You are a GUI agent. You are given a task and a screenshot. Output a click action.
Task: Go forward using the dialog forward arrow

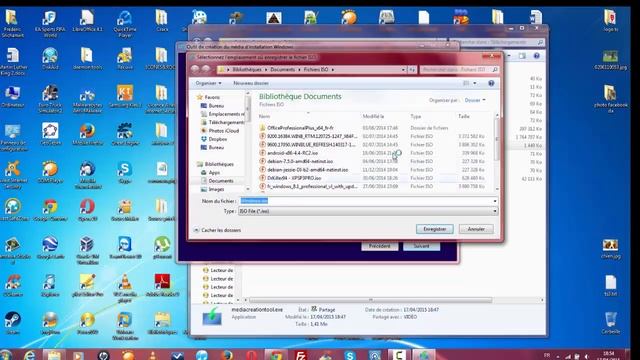pyautogui.click(x=206, y=70)
